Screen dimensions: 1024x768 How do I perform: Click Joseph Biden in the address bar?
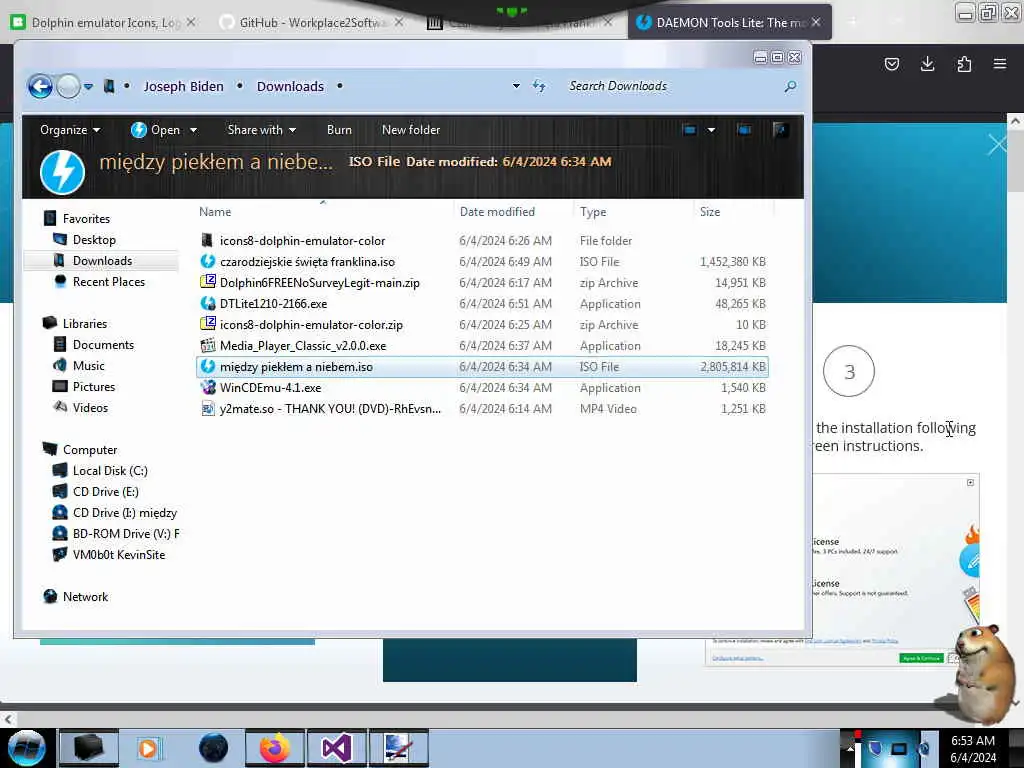tap(184, 86)
